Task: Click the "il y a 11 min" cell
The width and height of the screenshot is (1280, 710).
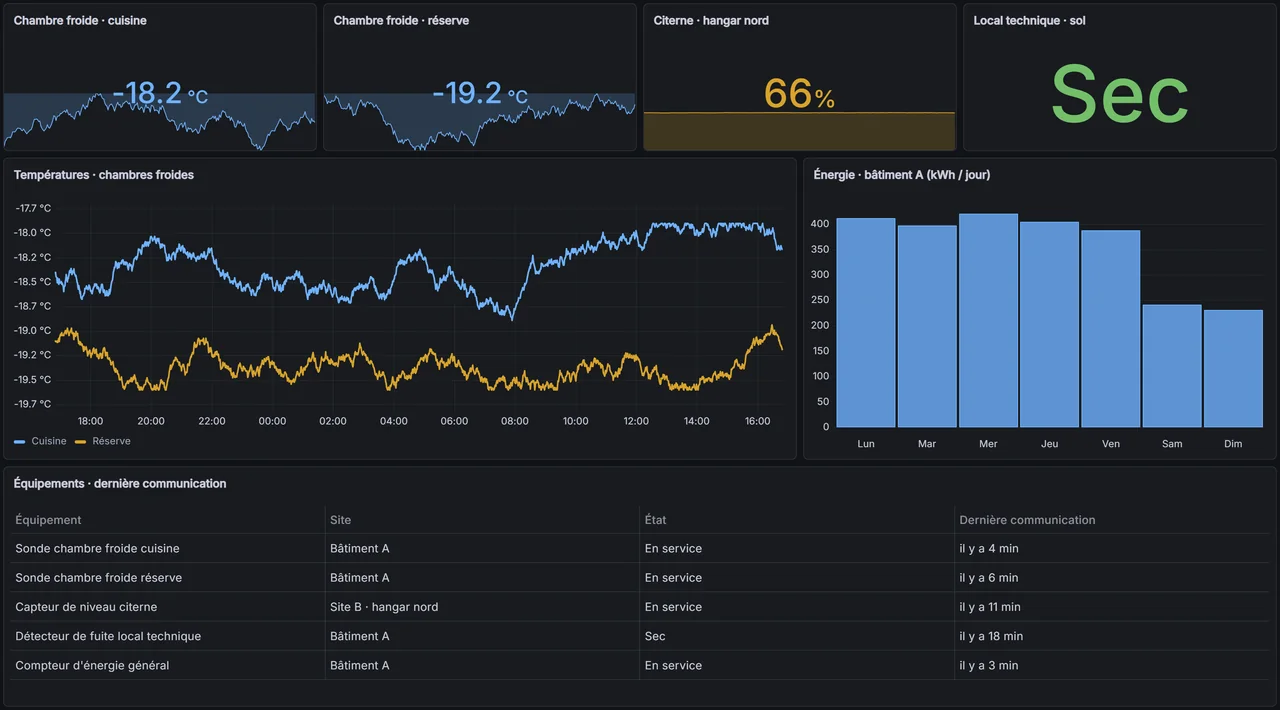Action: [x=1112, y=607]
